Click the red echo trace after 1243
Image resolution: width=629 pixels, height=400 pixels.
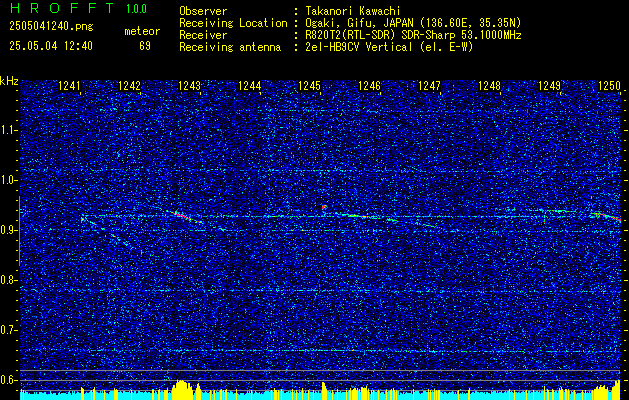[188, 217]
